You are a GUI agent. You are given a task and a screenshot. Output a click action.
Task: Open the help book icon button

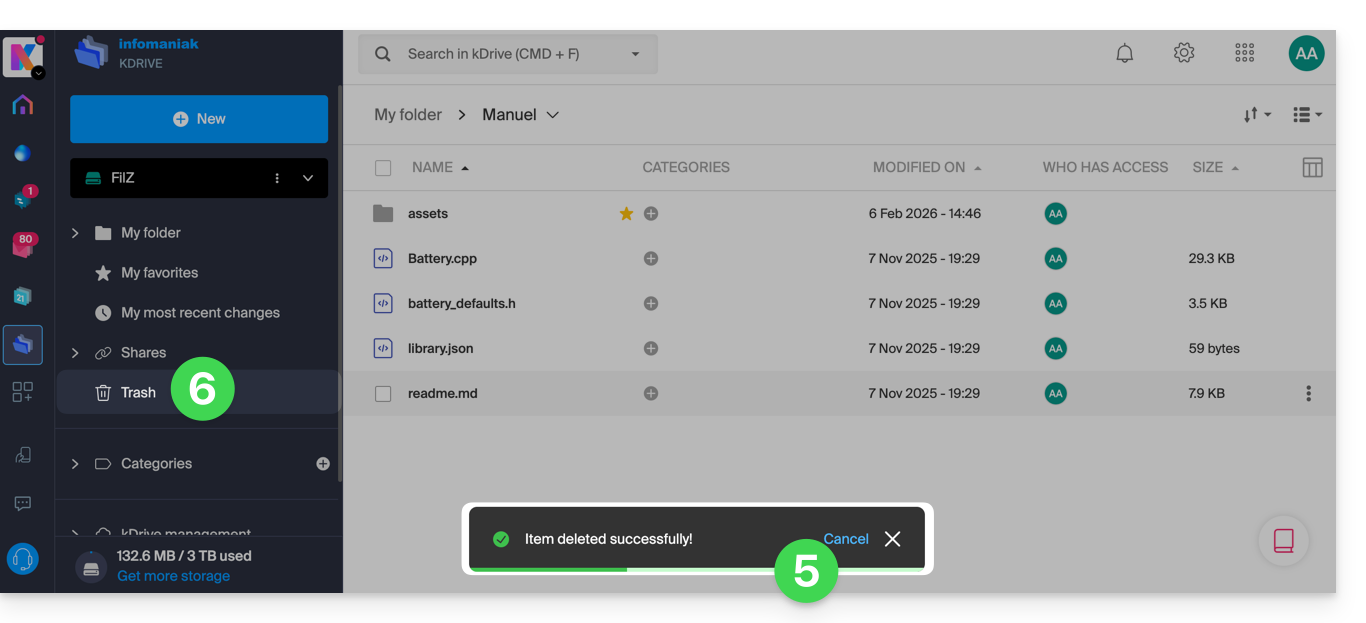pos(1283,540)
